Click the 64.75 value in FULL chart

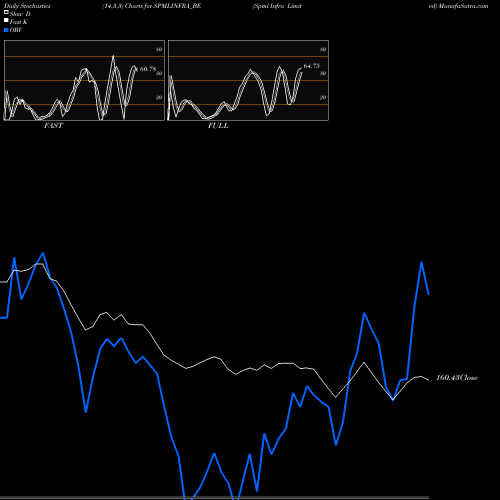311,66
